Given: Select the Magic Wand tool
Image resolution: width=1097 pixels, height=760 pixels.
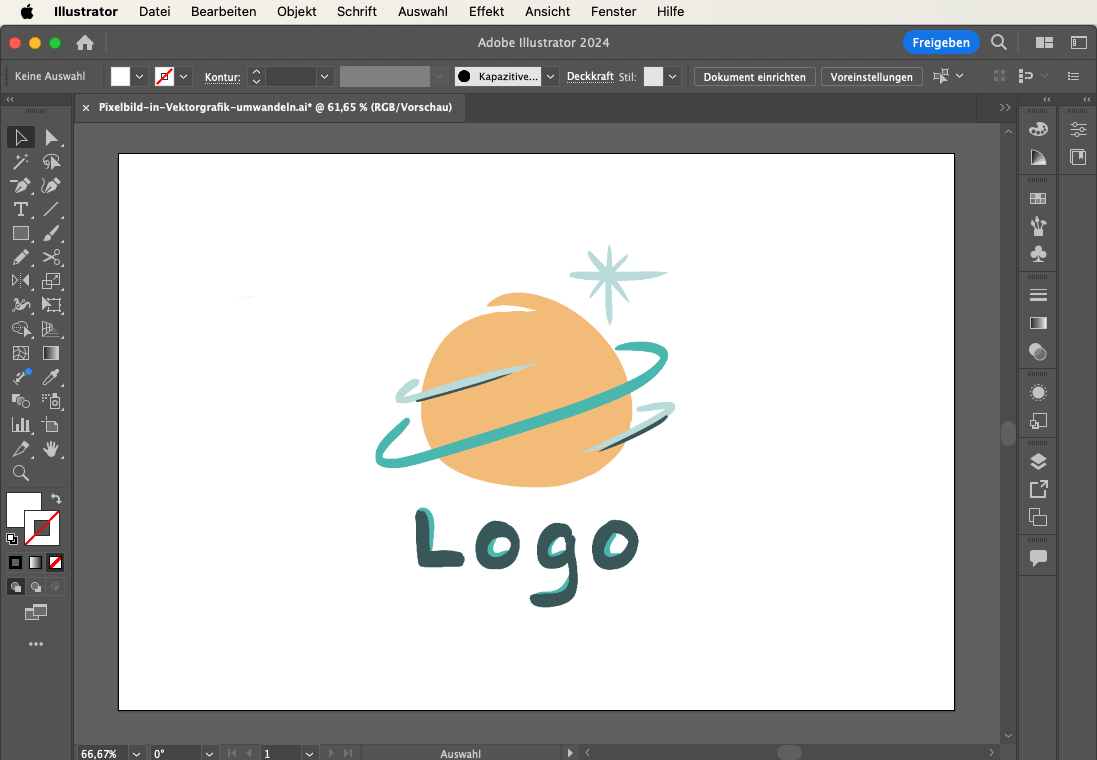Looking at the screenshot, I should click(x=20, y=161).
